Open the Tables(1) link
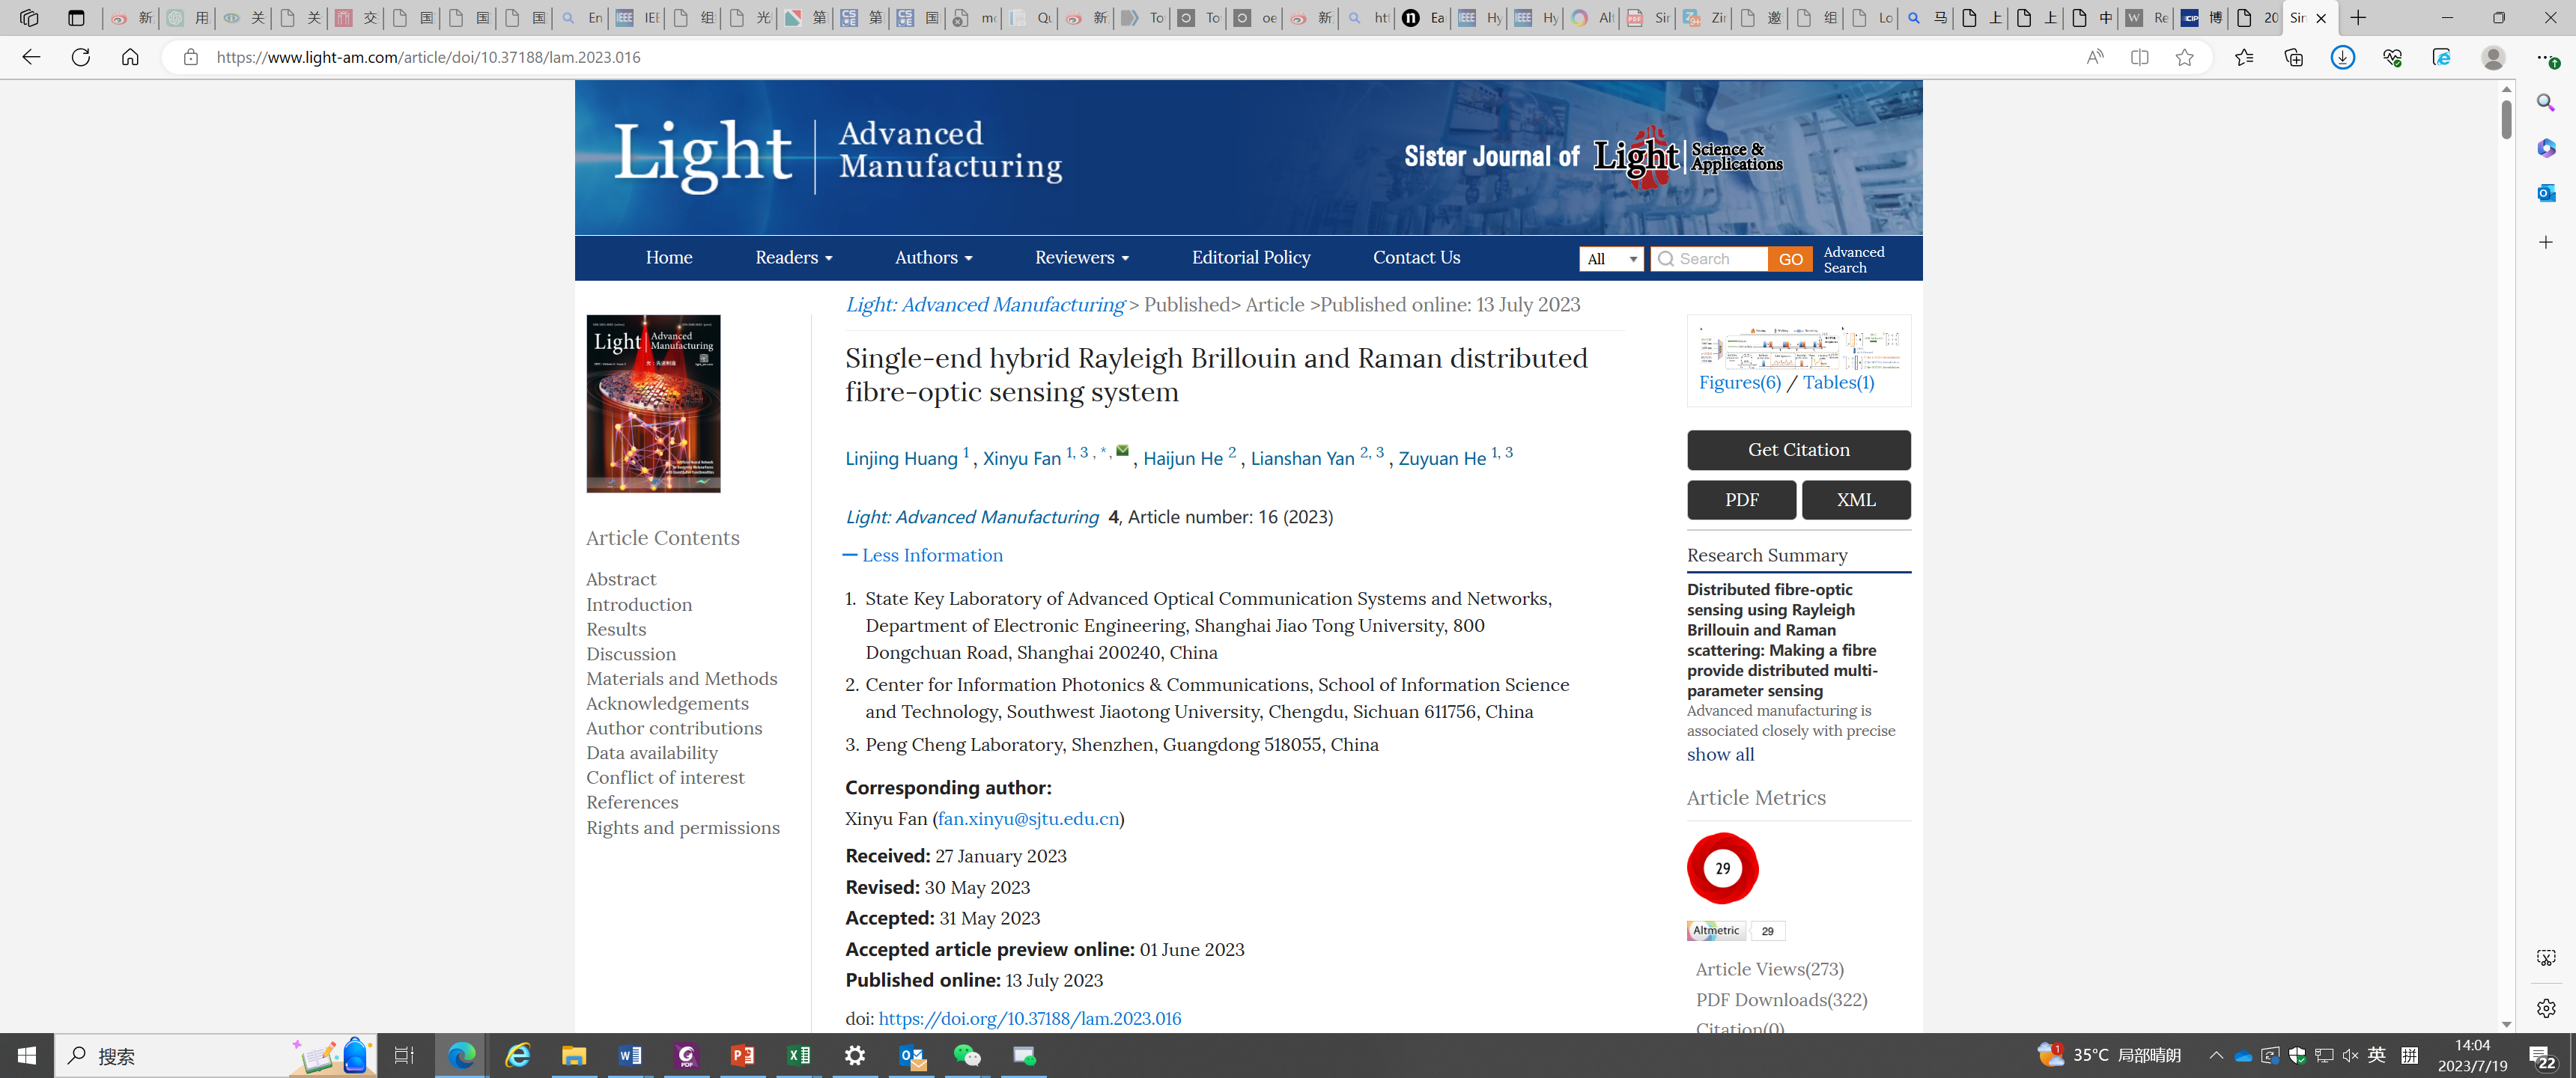This screenshot has width=2576, height=1078. (1838, 382)
